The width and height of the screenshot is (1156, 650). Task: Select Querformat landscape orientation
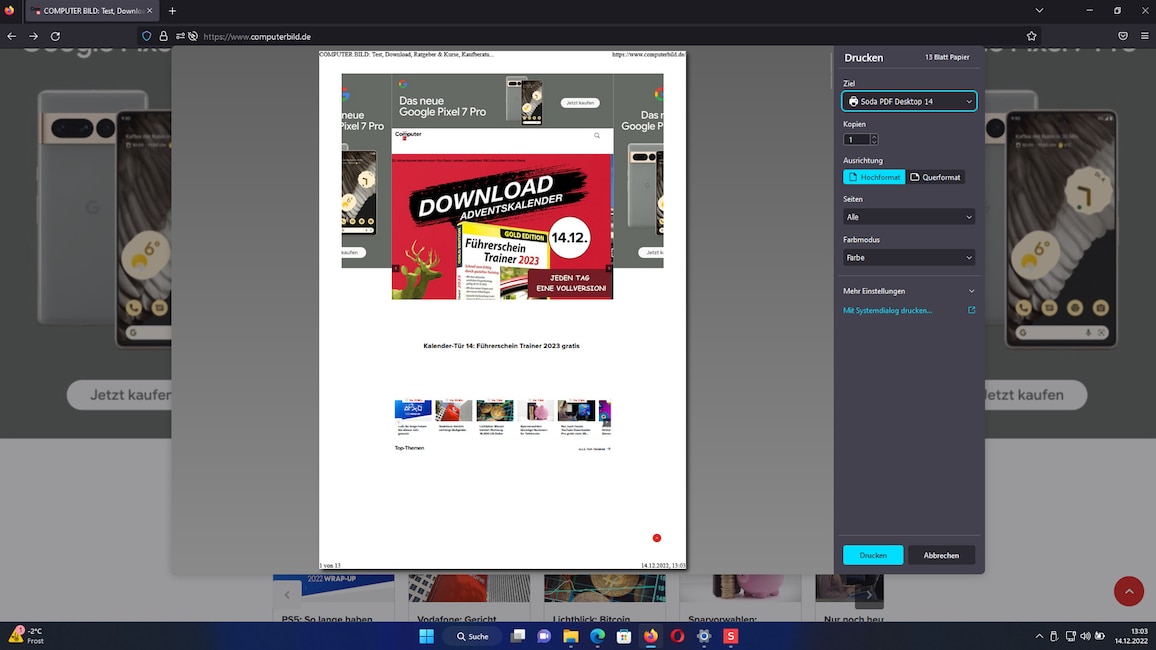[936, 177]
